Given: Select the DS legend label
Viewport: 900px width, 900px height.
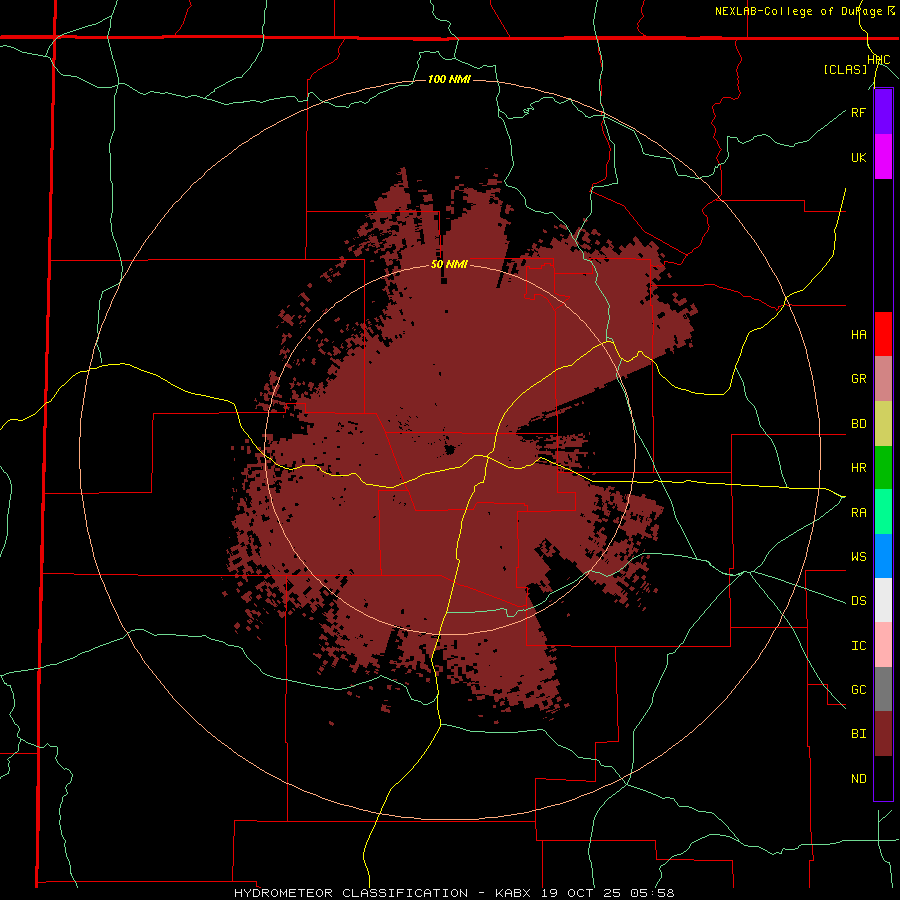Looking at the screenshot, I should coord(858,601).
